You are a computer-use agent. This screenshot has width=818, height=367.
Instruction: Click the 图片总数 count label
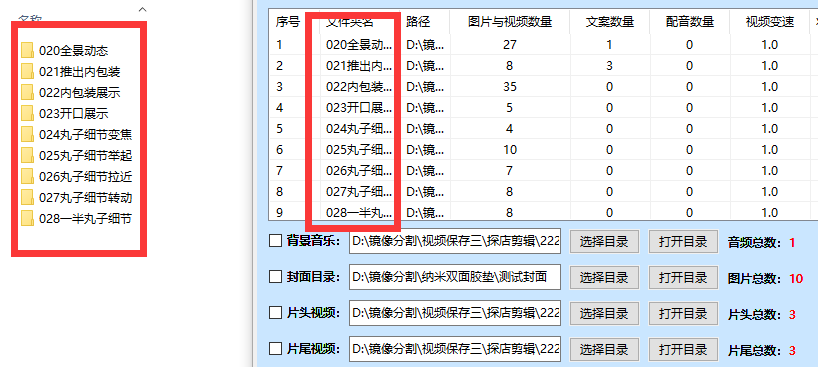coord(765,278)
